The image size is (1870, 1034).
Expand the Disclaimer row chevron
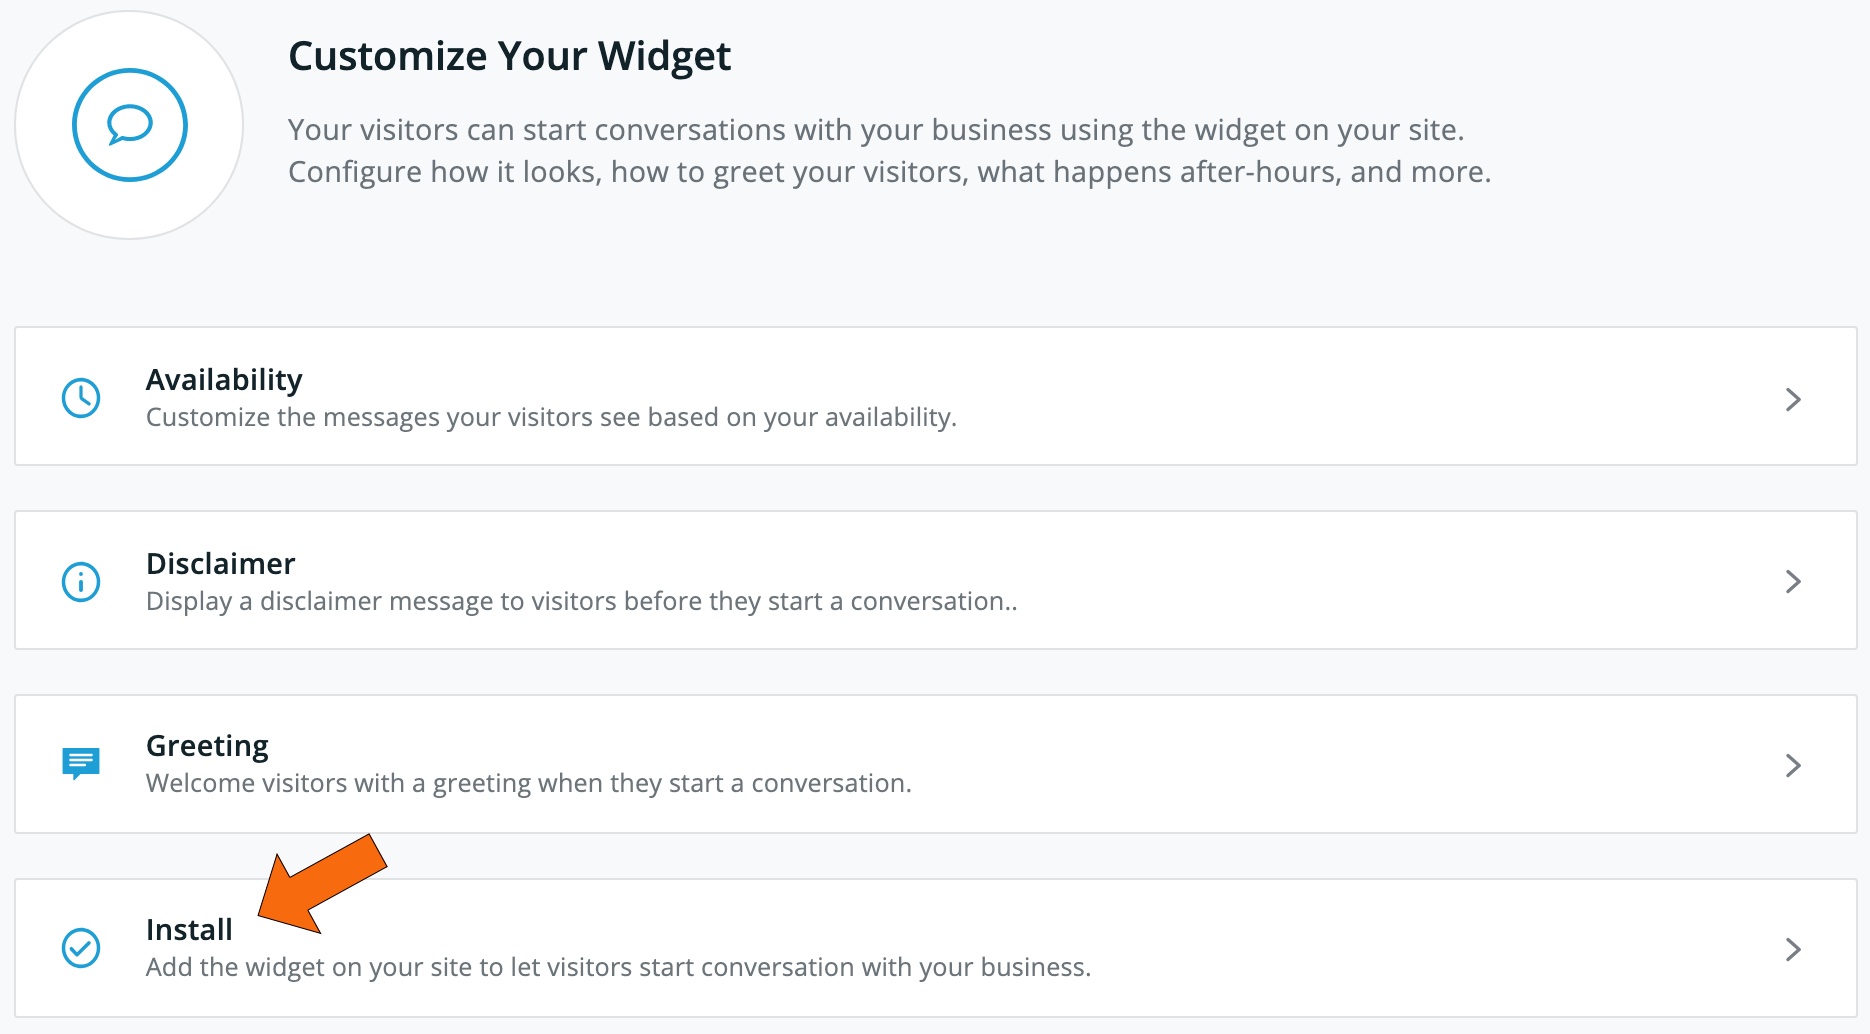pos(1793,582)
